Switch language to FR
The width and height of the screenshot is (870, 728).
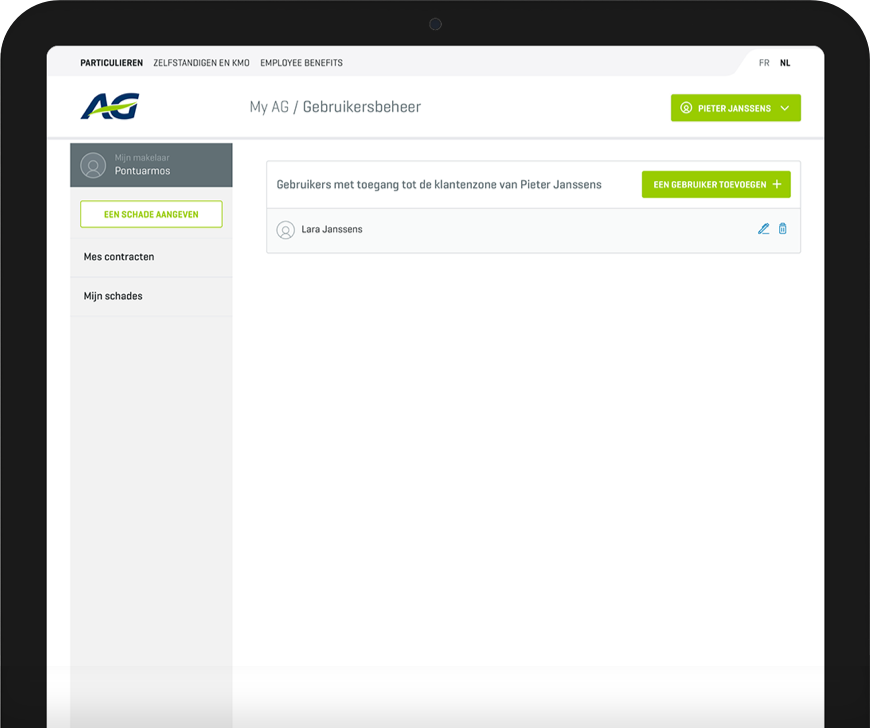tap(764, 63)
